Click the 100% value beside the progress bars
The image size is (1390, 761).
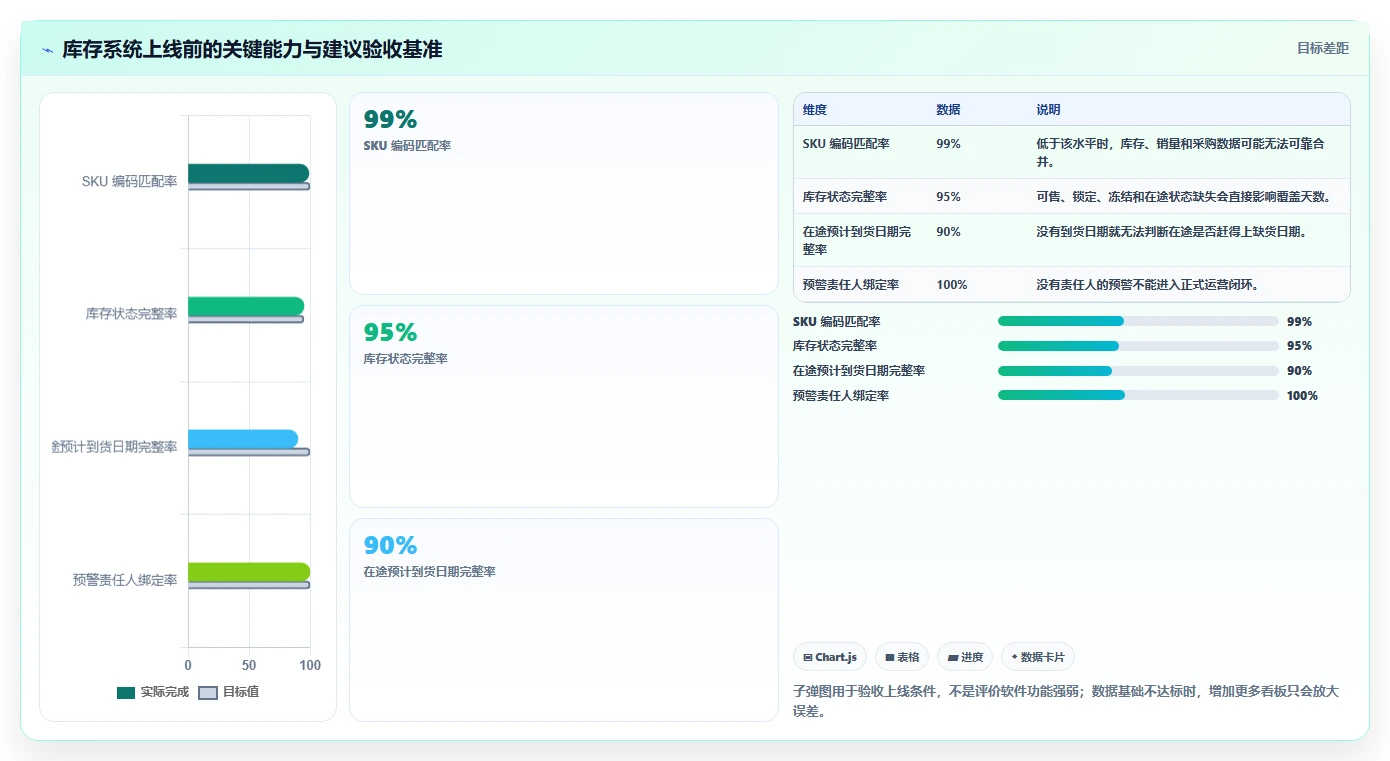[1302, 396]
